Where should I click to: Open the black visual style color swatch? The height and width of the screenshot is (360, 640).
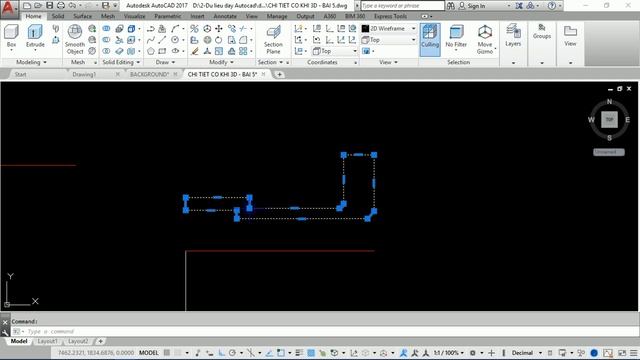click(x=365, y=29)
